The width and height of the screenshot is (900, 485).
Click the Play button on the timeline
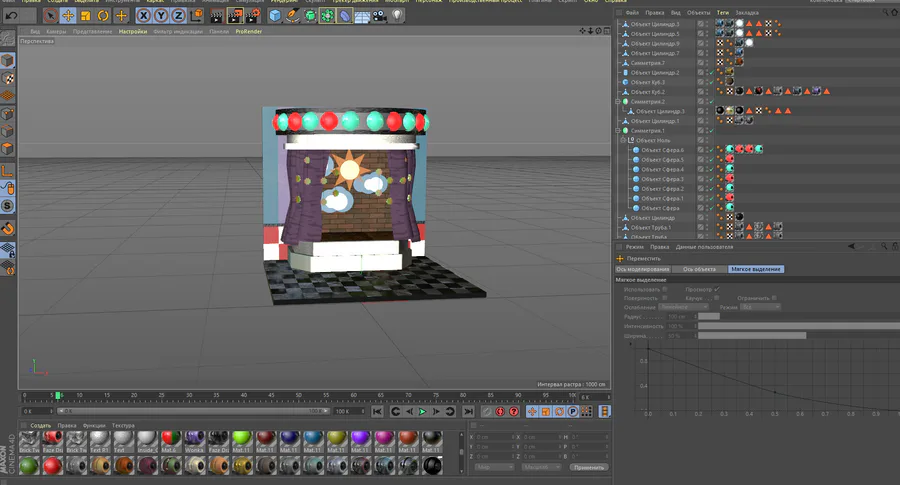(x=422, y=412)
